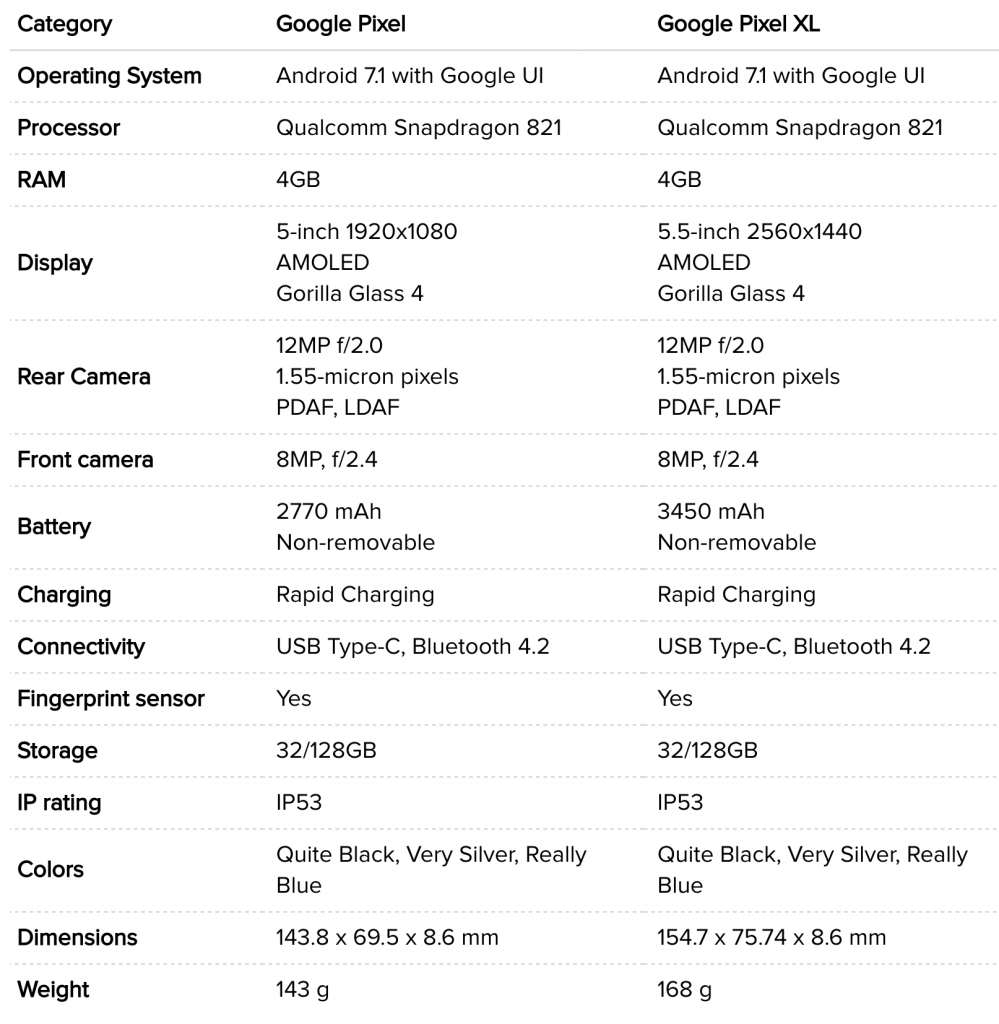The height and width of the screenshot is (1024, 999).
Task: Select the 2770 mAh battery value
Action: 328,511
